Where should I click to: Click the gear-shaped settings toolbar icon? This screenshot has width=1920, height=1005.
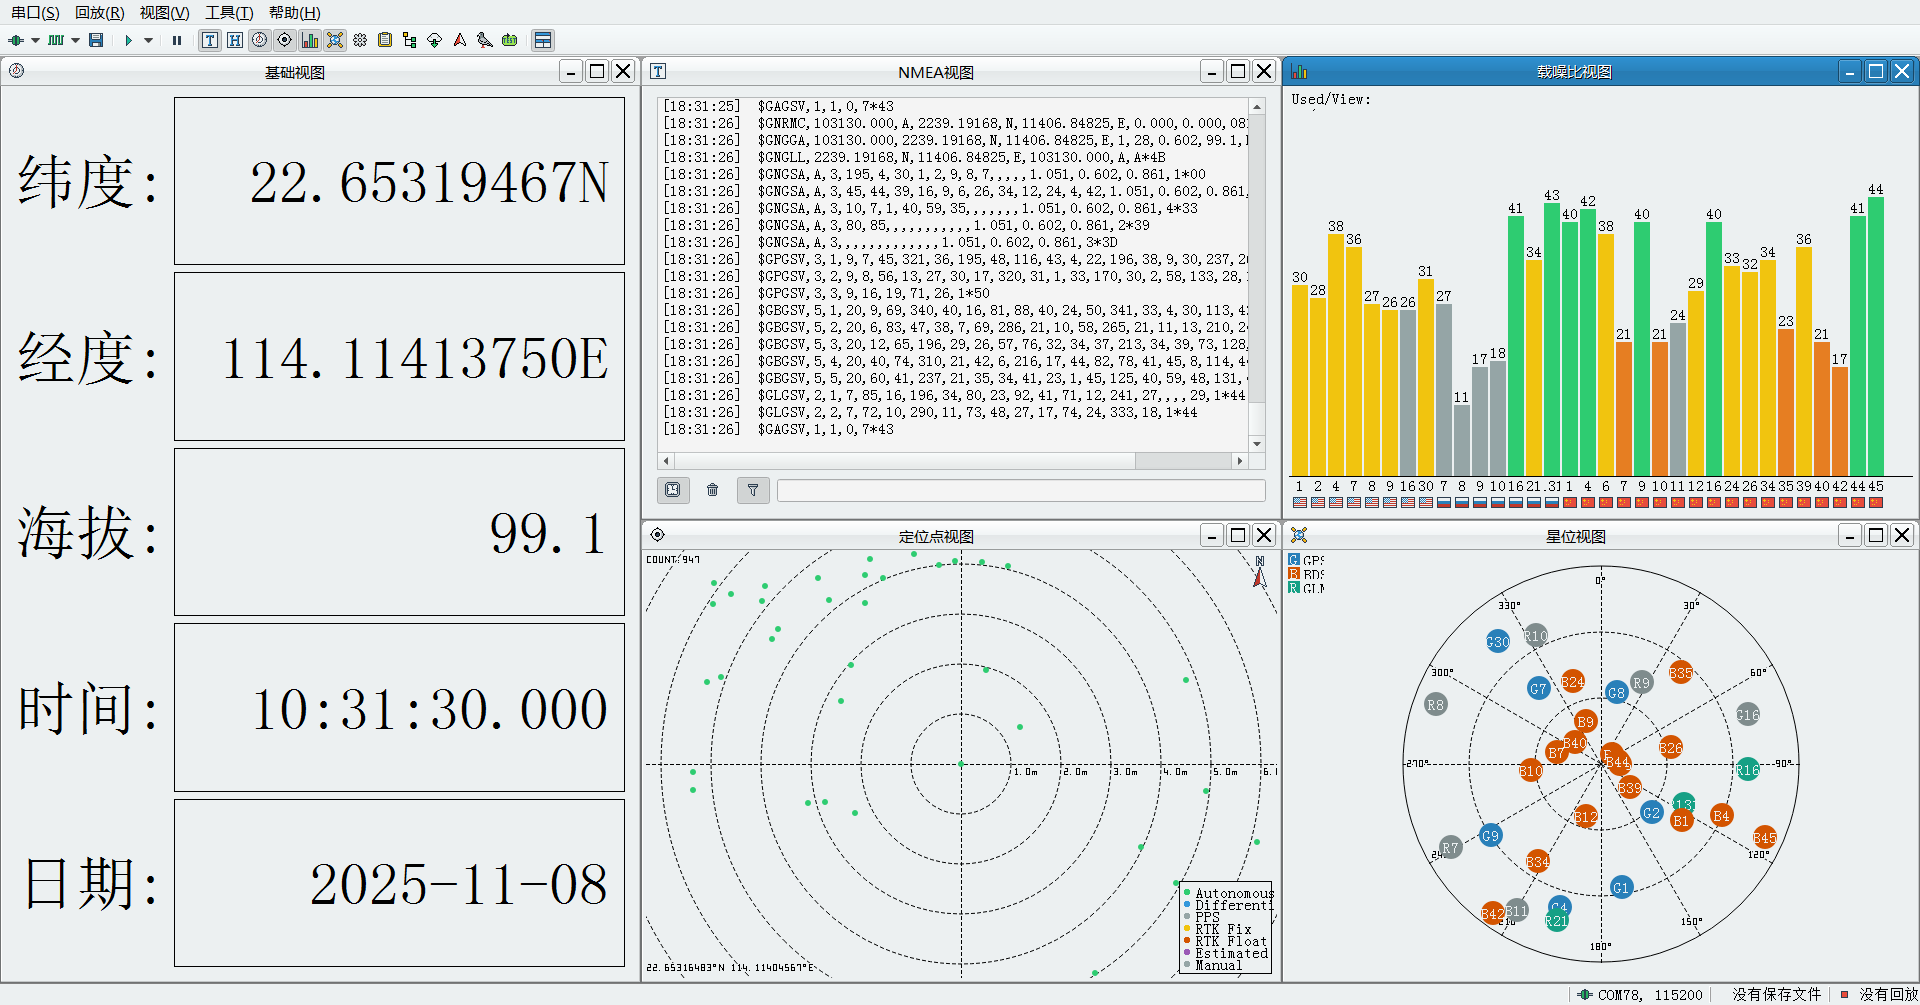coord(360,40)
